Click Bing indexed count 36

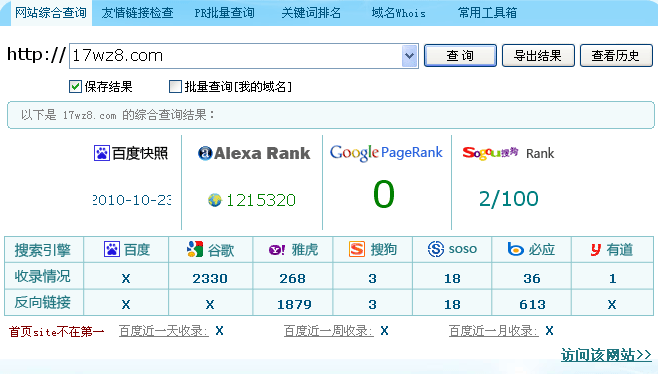click(532, 279)
